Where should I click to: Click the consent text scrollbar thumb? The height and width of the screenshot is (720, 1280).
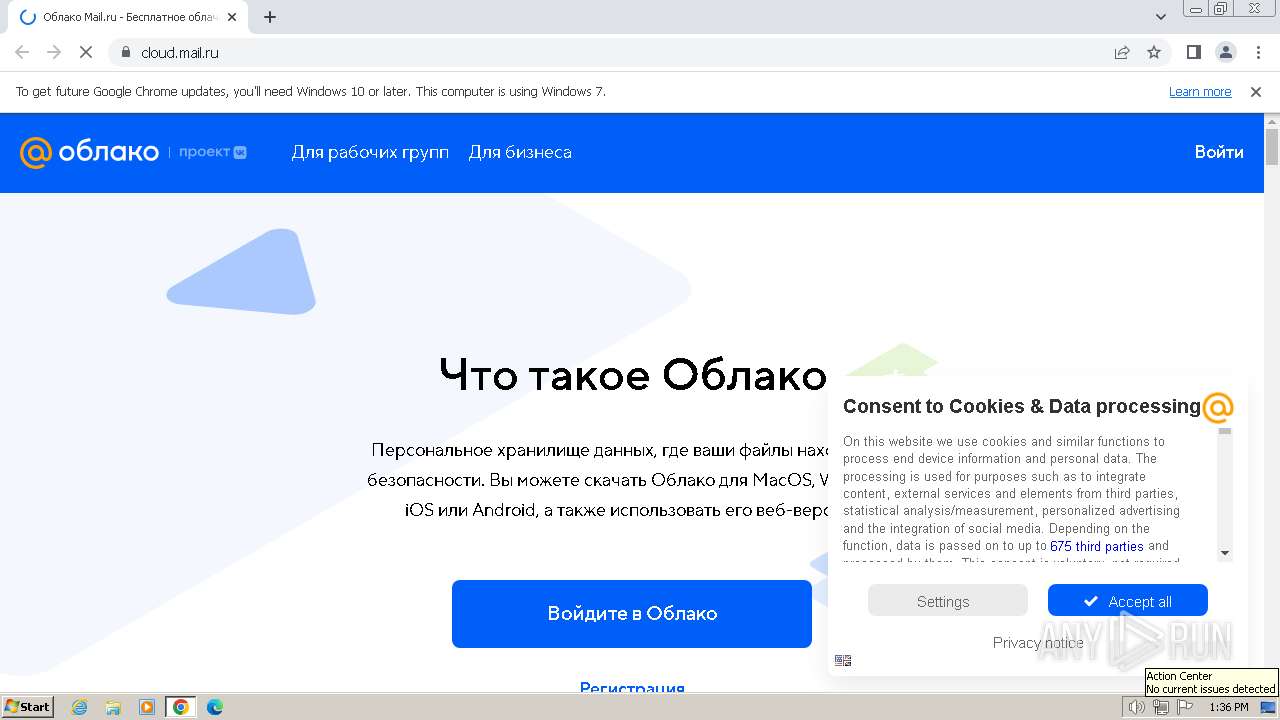(1225, 432)
